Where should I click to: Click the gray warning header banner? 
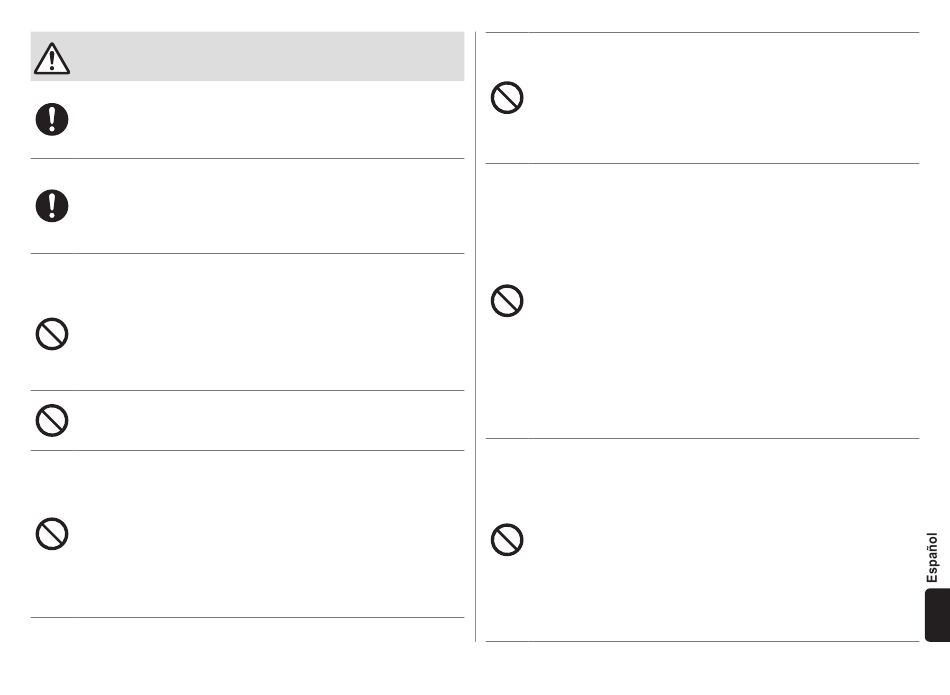coord(247,56)
